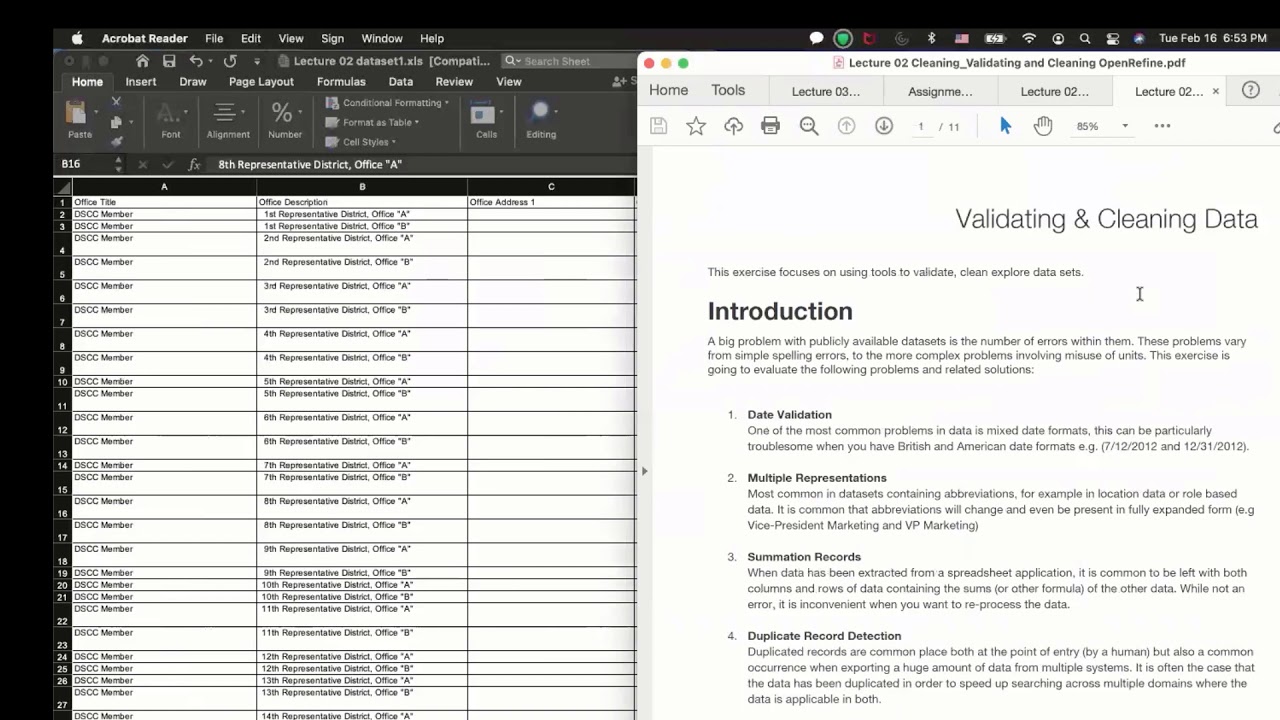This screenshot has height=720, width=1280.
Task: Open the Excel undo history dropdown arrow
Action: [212, 62]
